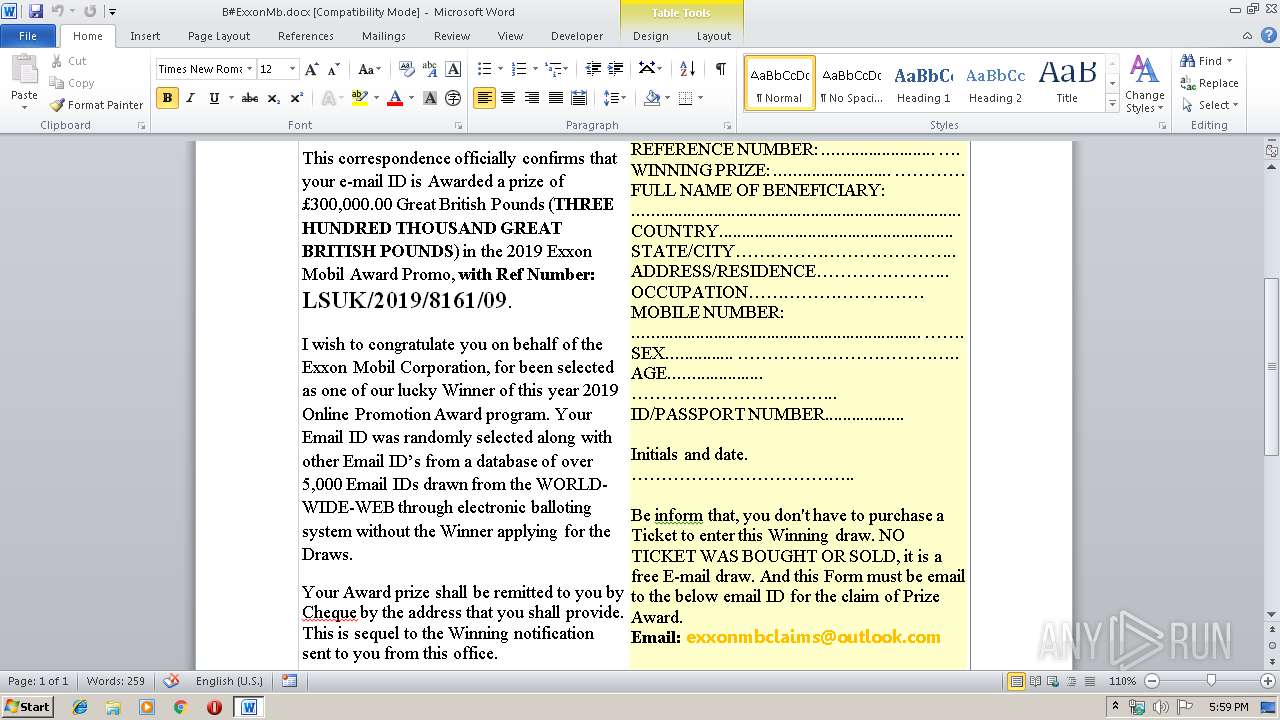Screen dimensions: 1280x720
Task: Toggle Bold formatting
Action: pyautogui.click(x=167, y=98)
